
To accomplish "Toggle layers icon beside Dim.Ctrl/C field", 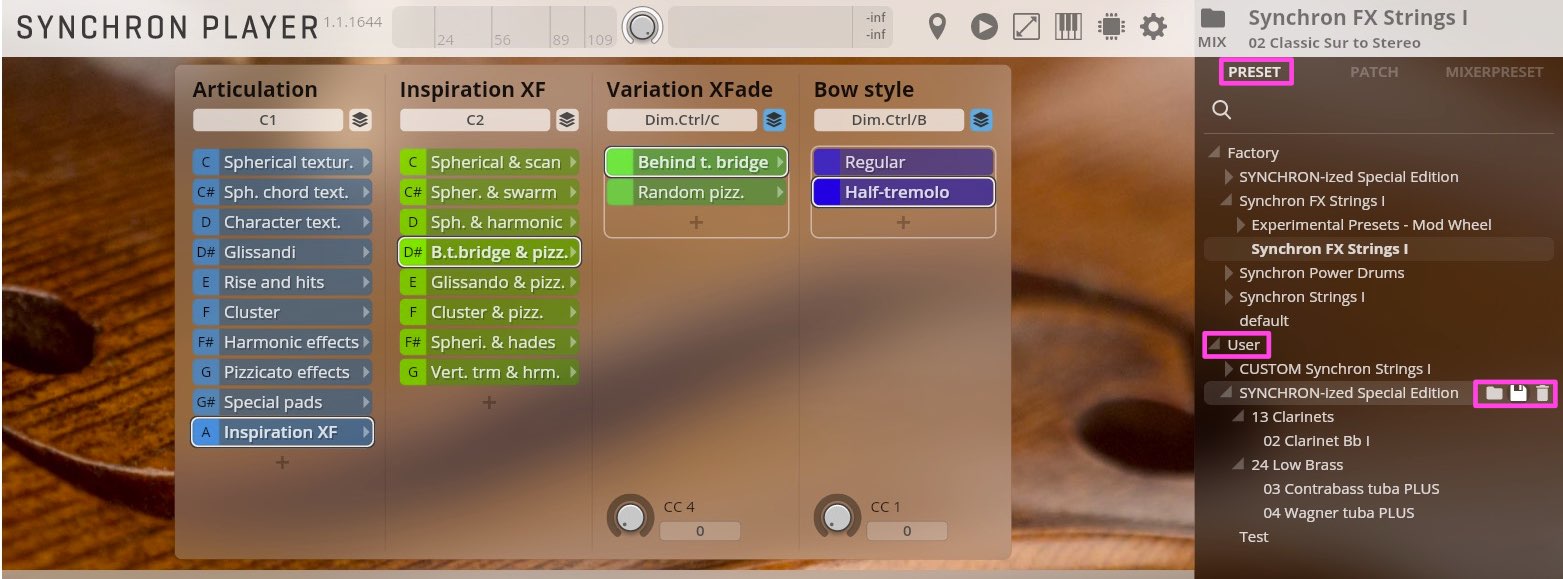I will click(774, 120).
